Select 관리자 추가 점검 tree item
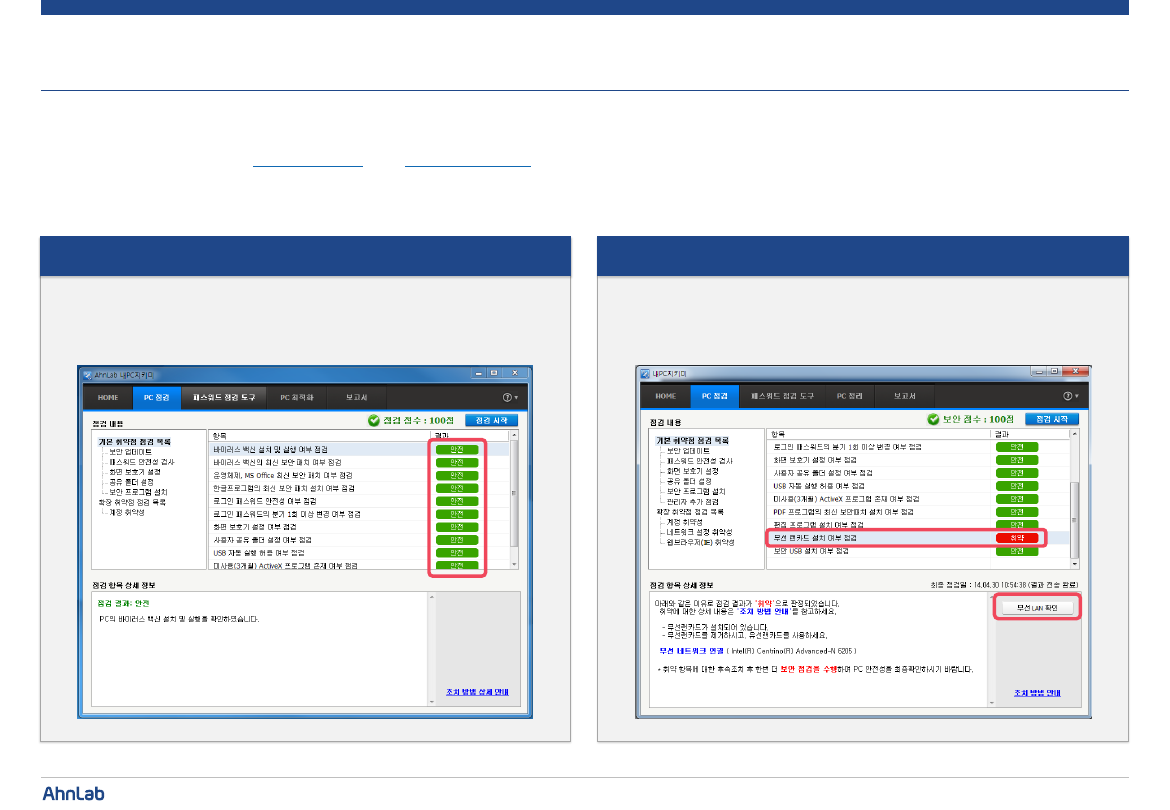Image resolution: width=1170 pixels, height=810 pixels. coord(692,502)
